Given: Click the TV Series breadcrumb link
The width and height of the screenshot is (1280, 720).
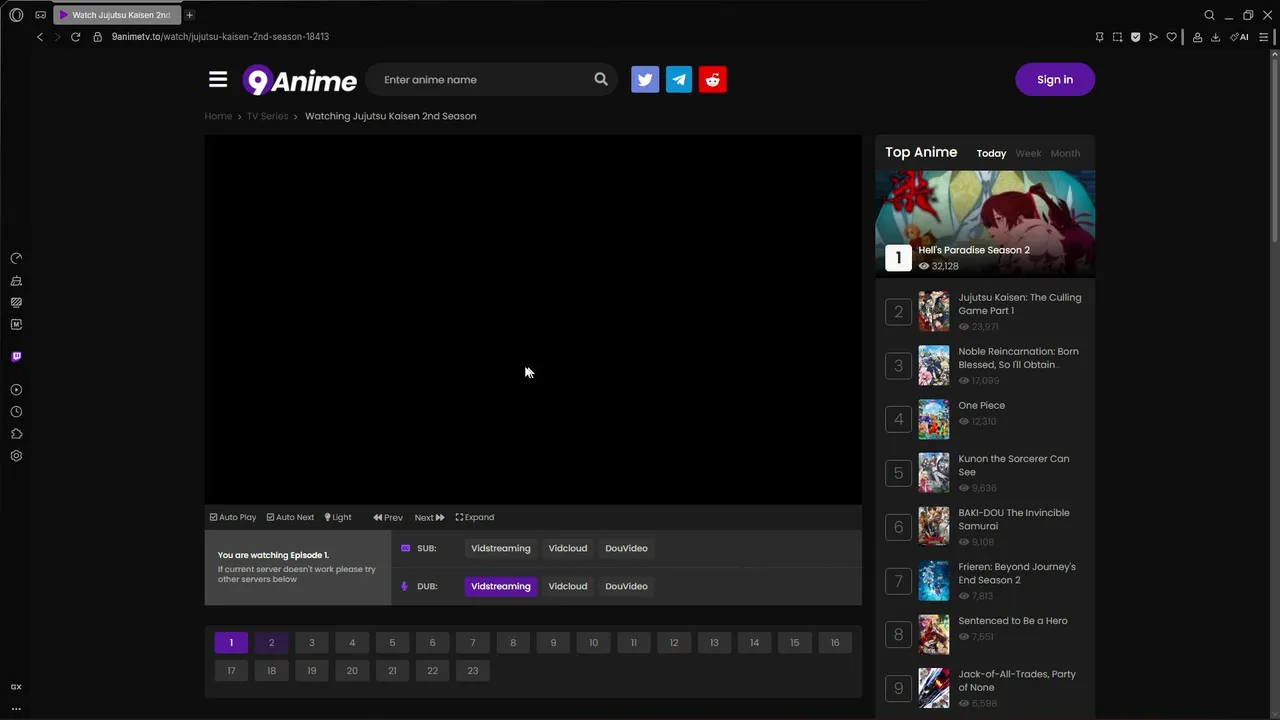Looking at the screenshot, I should [267, 116].
